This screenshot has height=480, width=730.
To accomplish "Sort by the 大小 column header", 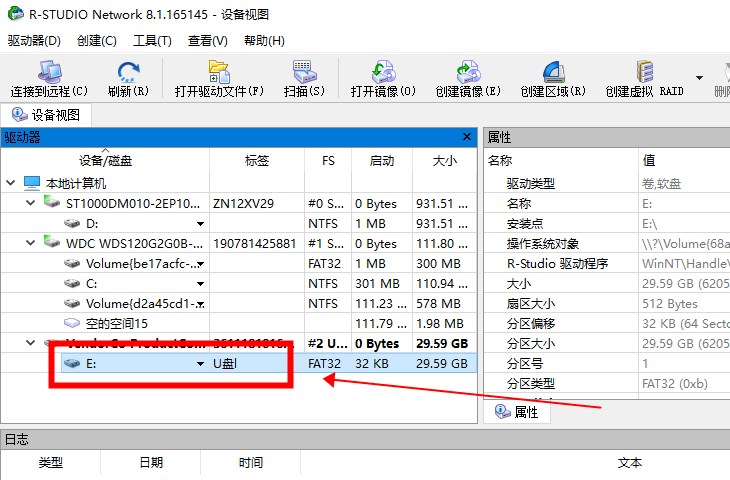I will (x=445, y=161).
